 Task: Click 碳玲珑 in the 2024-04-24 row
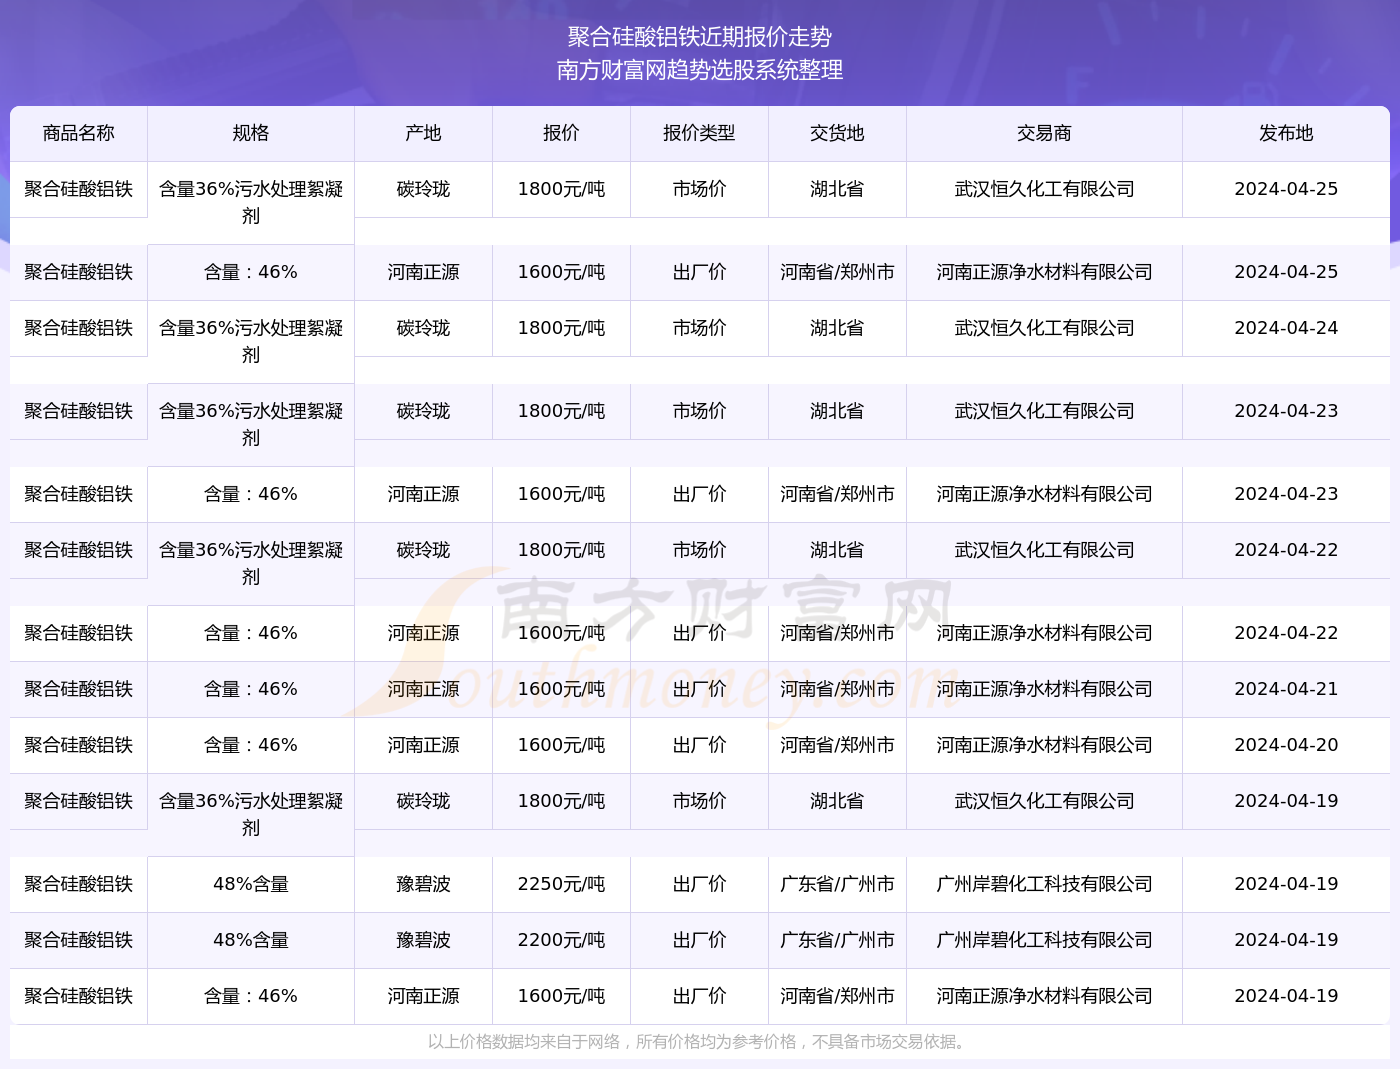point(424,328)
